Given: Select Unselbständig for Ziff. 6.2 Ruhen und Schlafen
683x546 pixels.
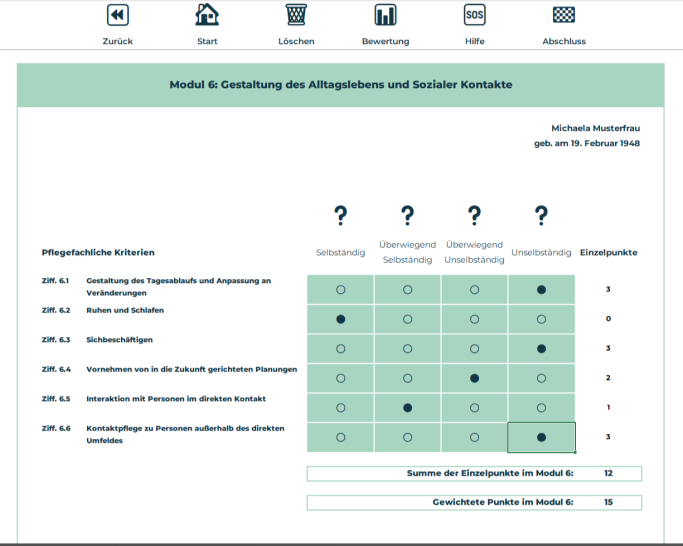Looking at the screenshot, I should [541, 319].
